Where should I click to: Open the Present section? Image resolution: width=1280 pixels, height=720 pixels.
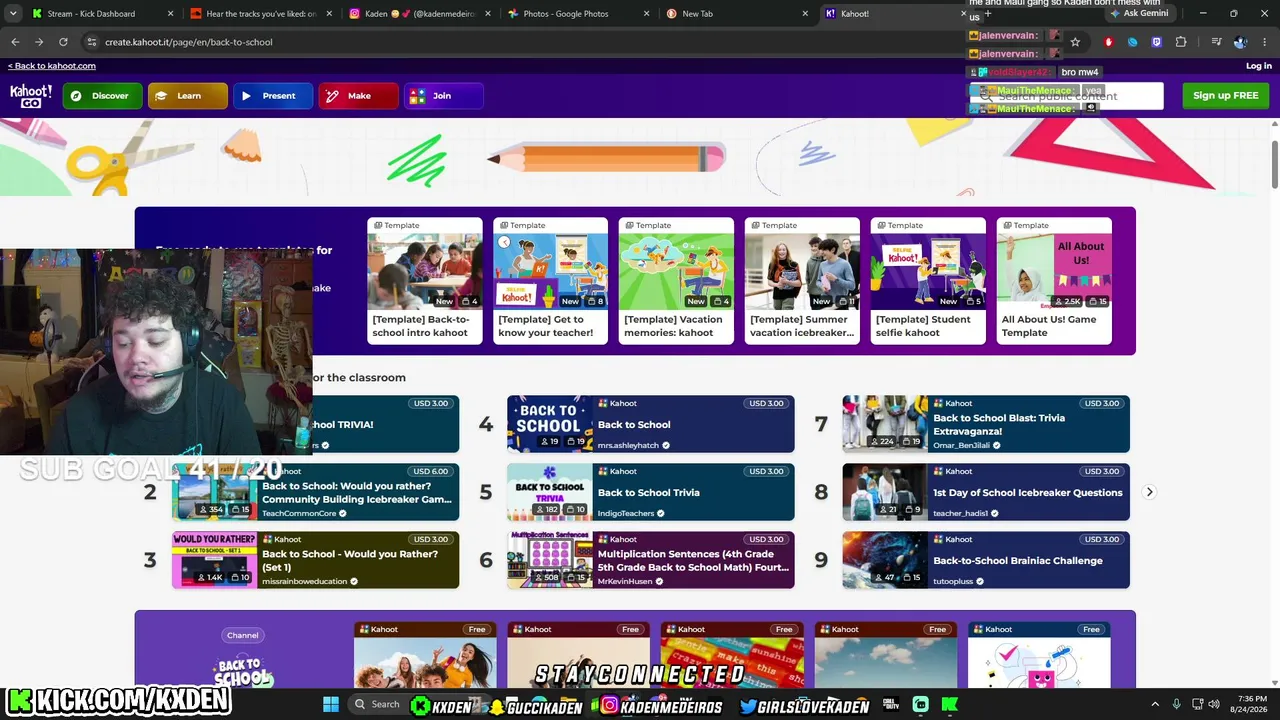[x=273, y=96]
